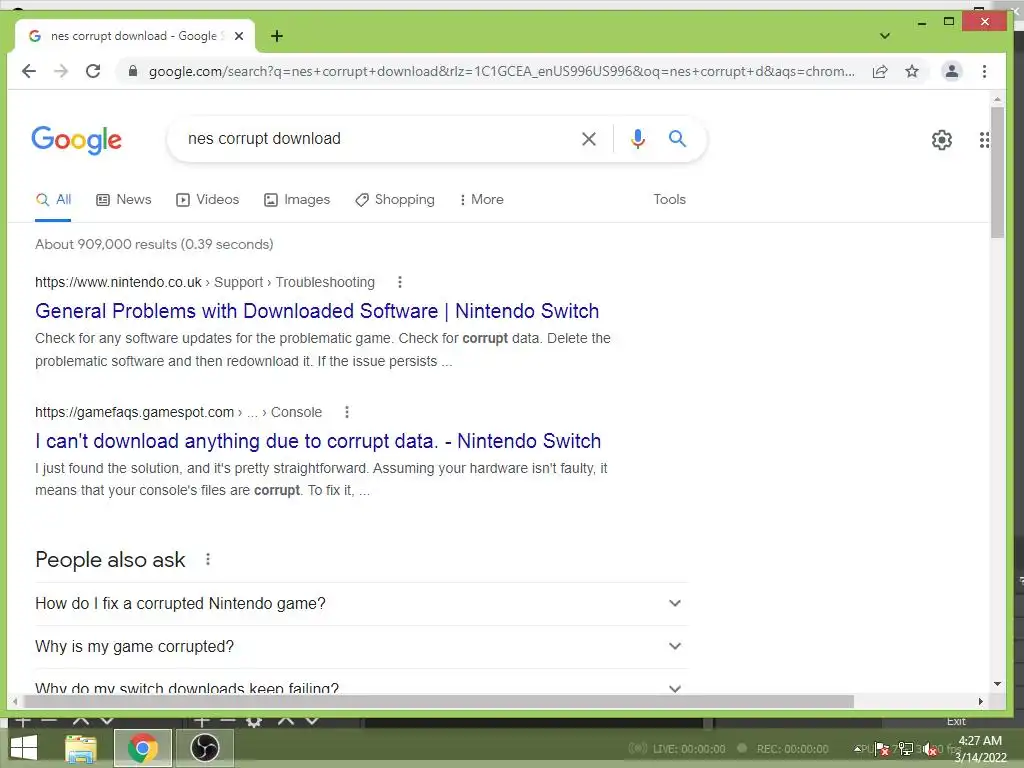Open the nintendo.co.uk result's three-dot menu
Image resolution: width=1024 pixels, height=768 pixels.
click(x=400, y=282)
